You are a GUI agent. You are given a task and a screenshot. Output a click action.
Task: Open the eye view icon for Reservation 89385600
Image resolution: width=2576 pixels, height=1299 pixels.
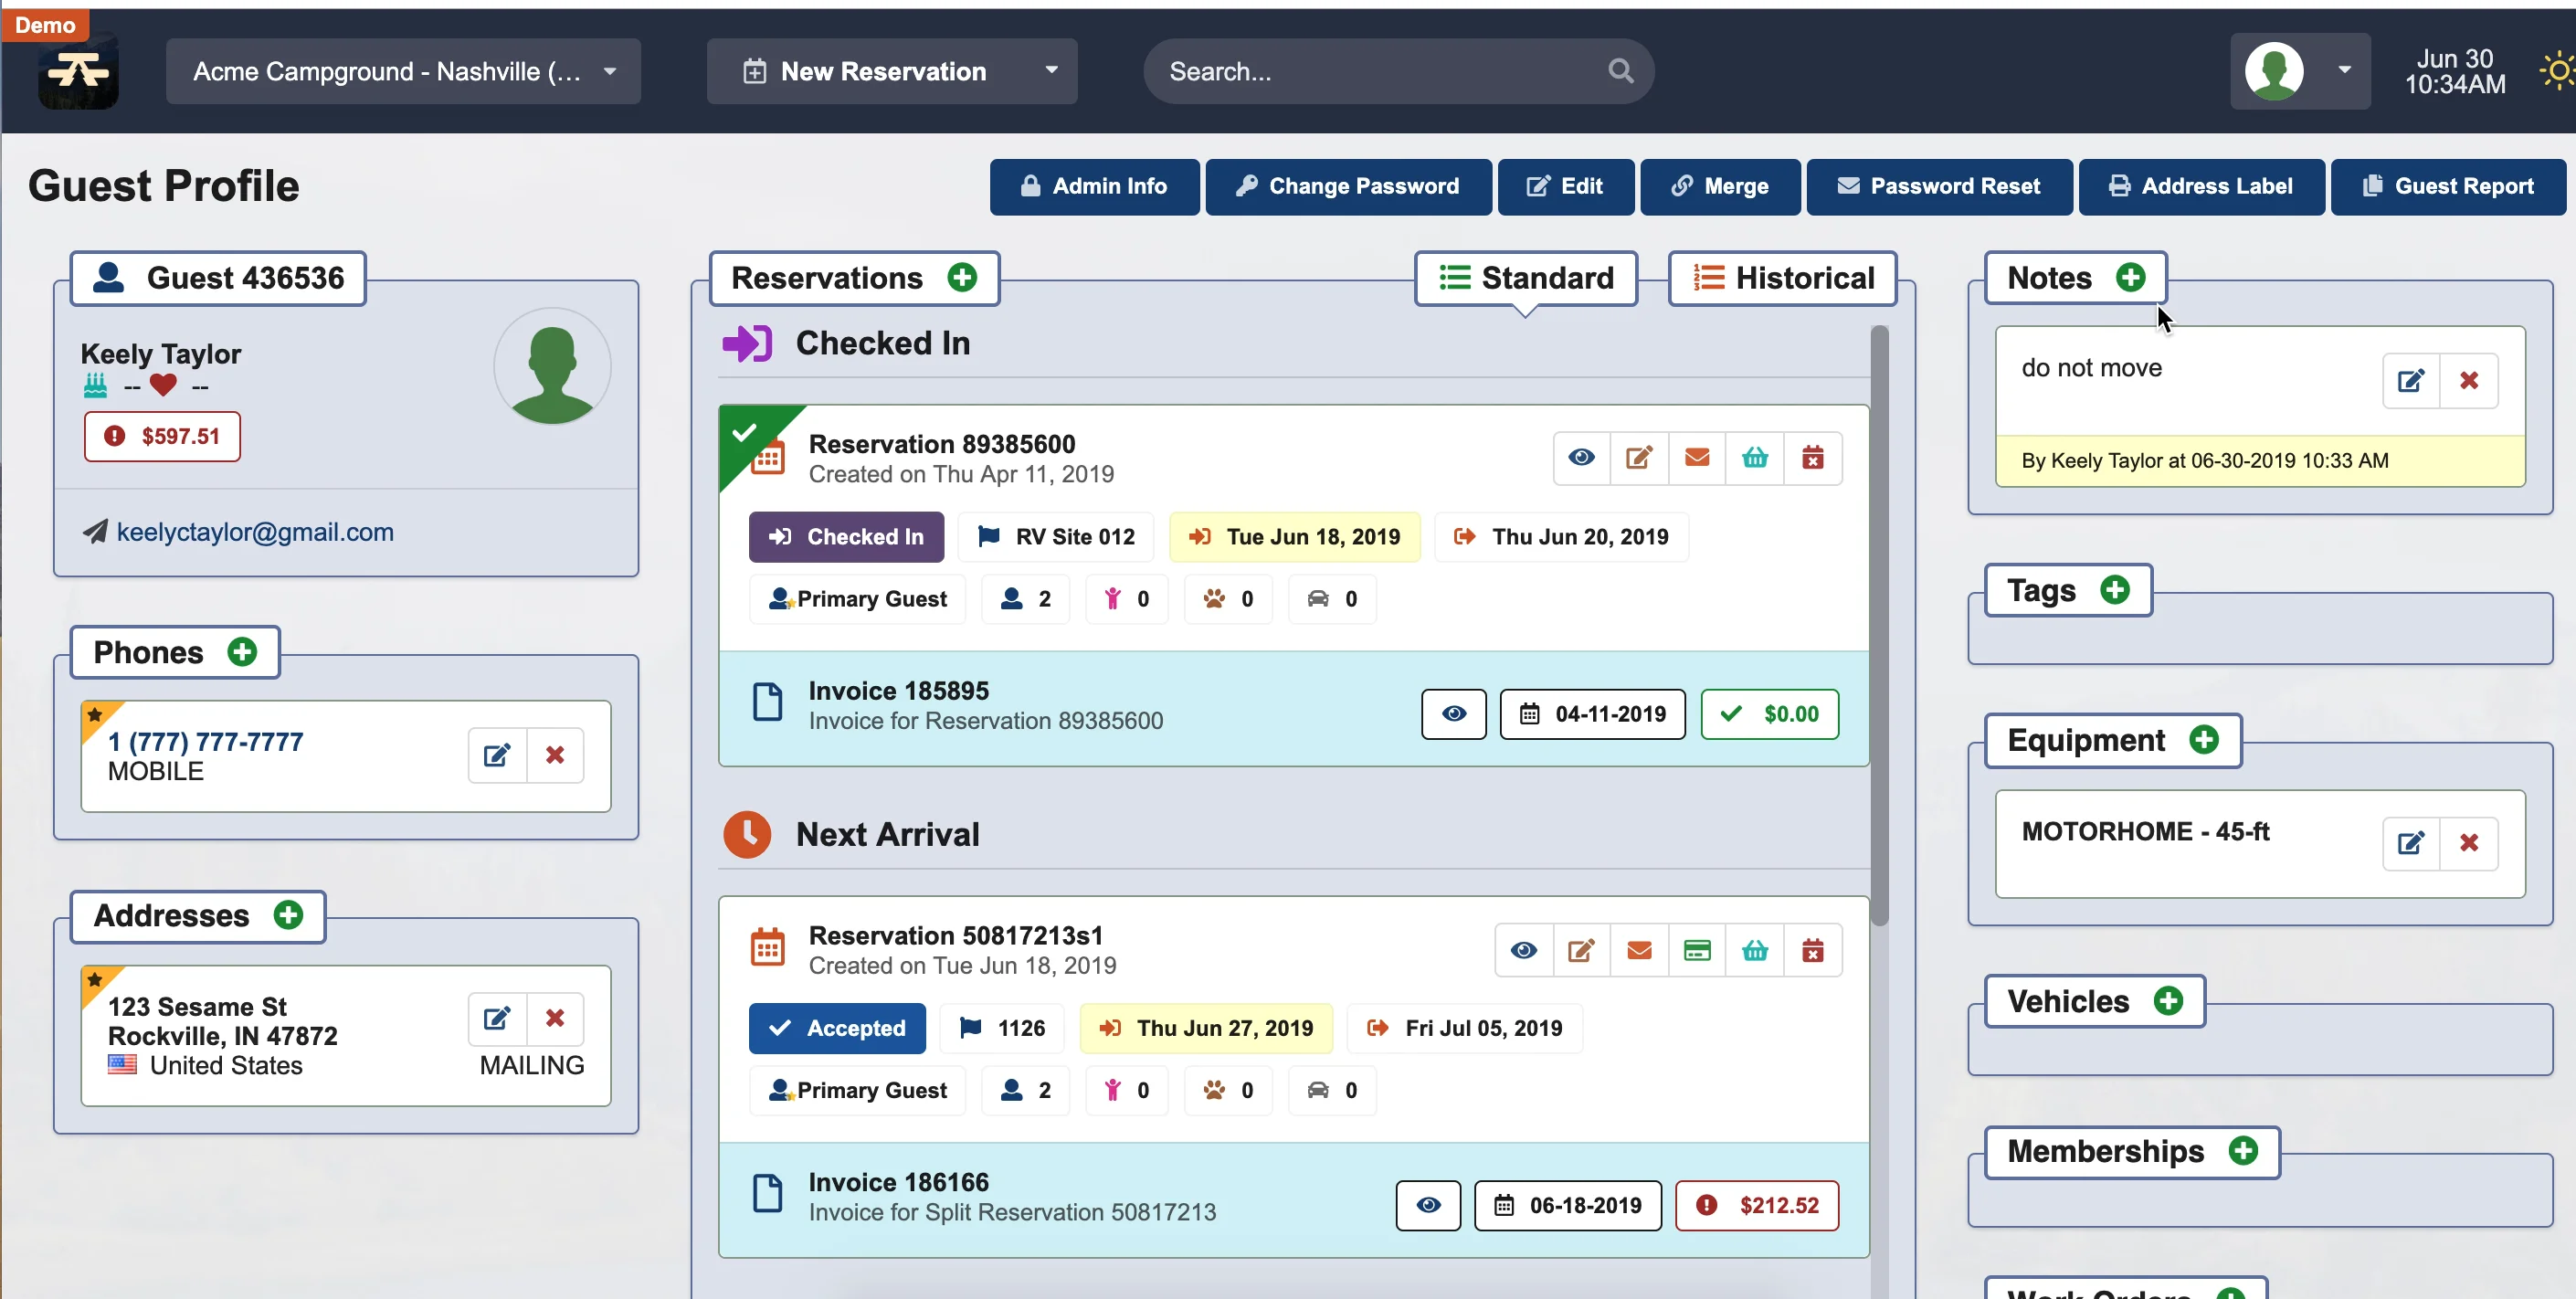click(x=1580, y=457)
